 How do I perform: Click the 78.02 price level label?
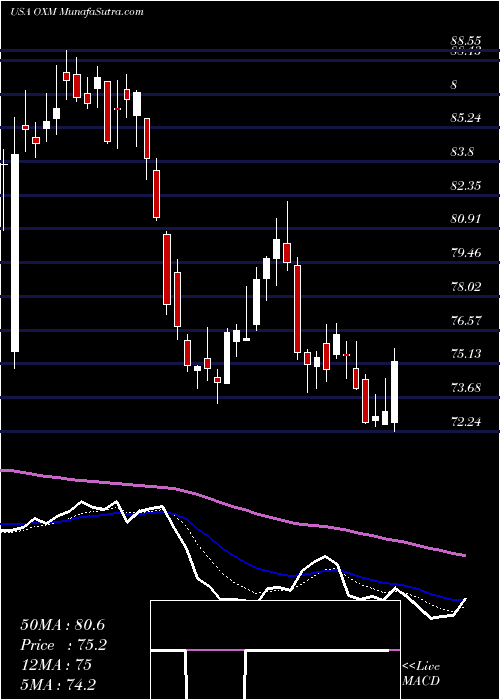(466, 287)
